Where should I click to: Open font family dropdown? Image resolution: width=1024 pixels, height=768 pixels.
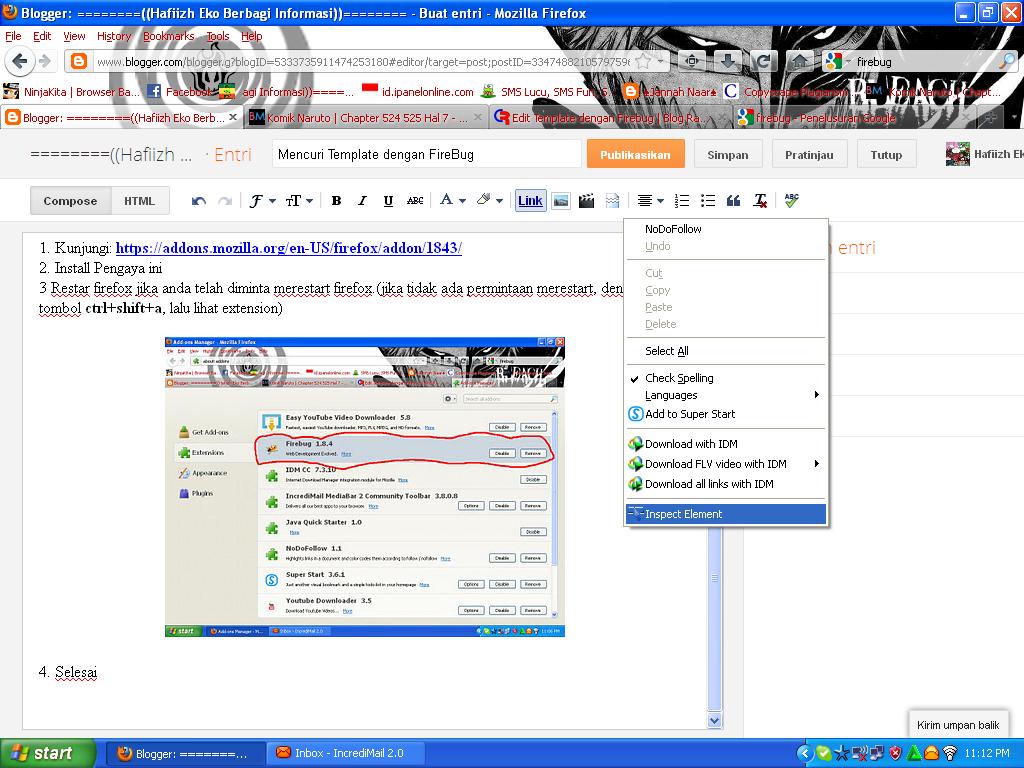[263, 201]
